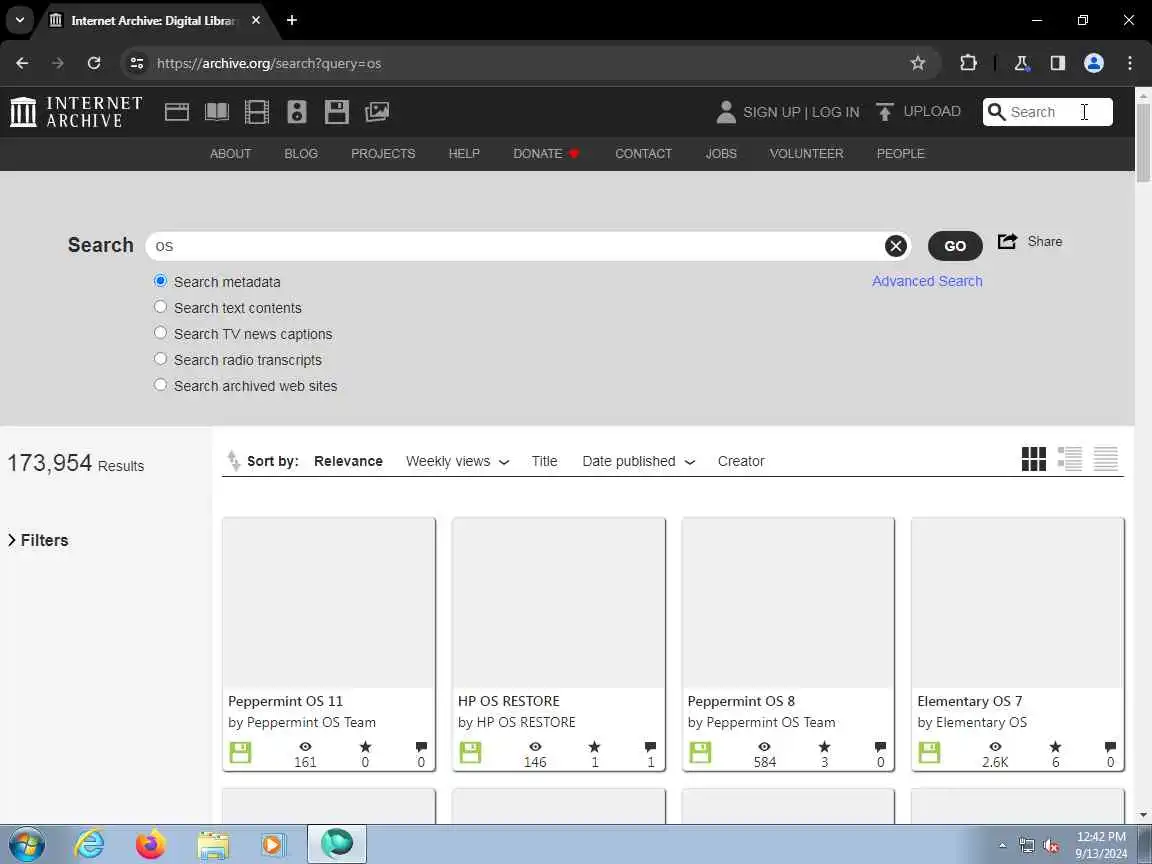1152x864 pixels.
Task: Open the Peppermint OS 8 item thumbnail
Action: click(x=788, y=603)
